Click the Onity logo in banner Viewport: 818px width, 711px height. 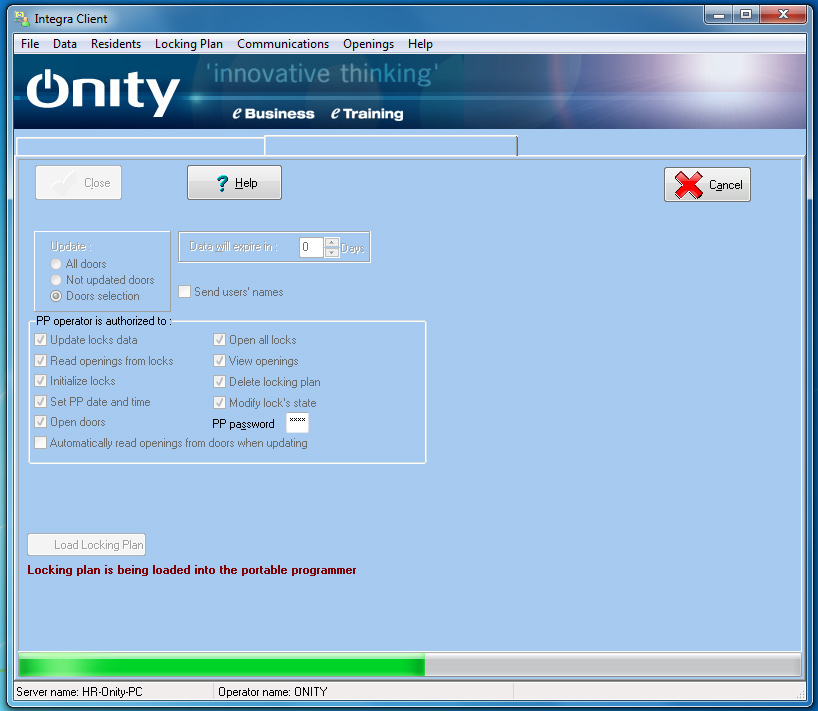click(x=102, y=93)
